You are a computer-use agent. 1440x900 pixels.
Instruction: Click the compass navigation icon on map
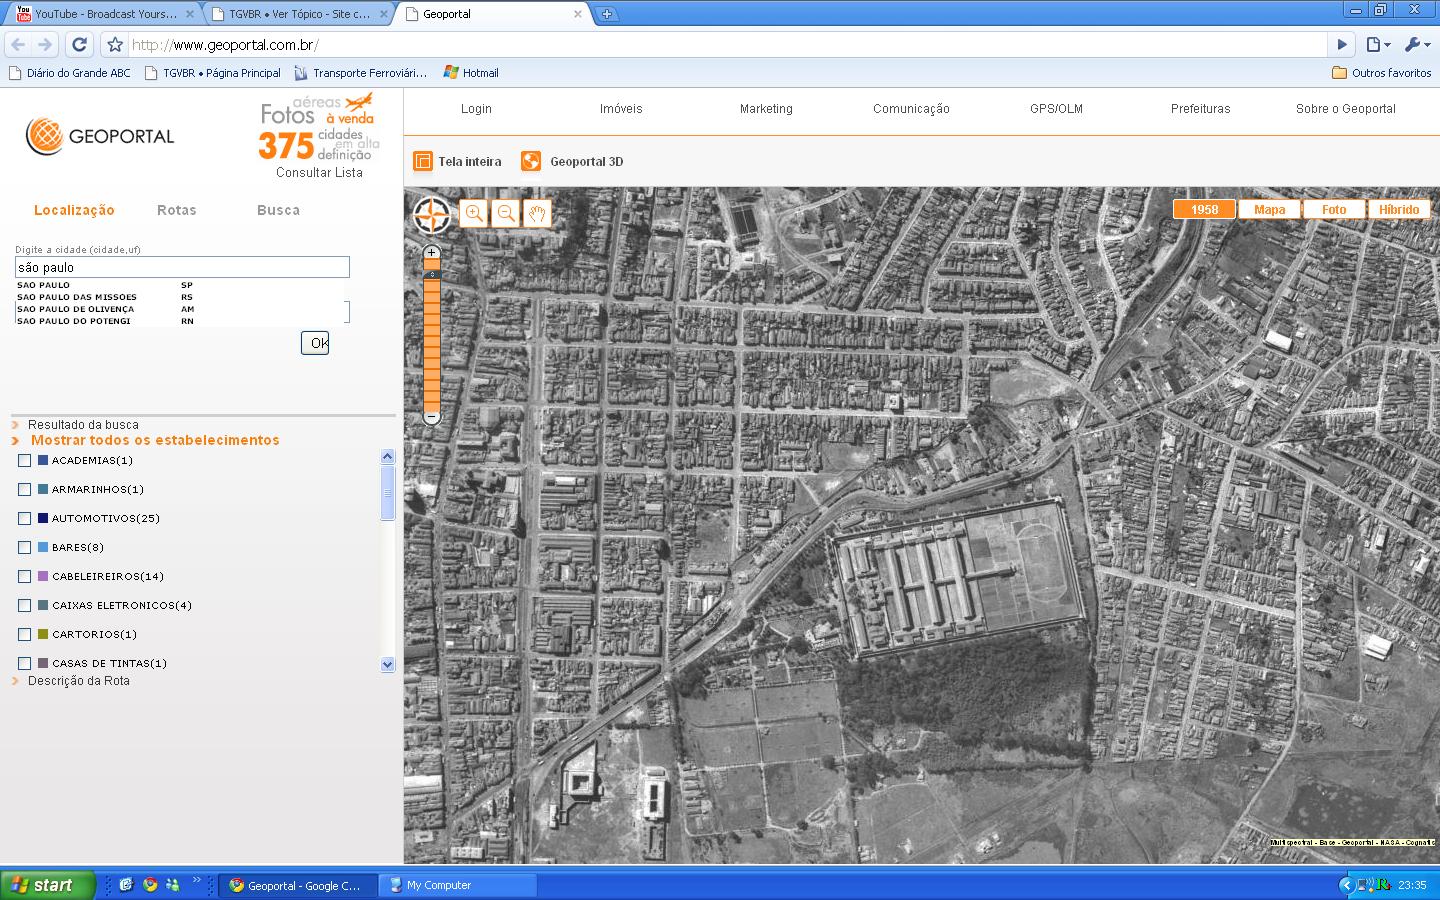pos(432,215)
